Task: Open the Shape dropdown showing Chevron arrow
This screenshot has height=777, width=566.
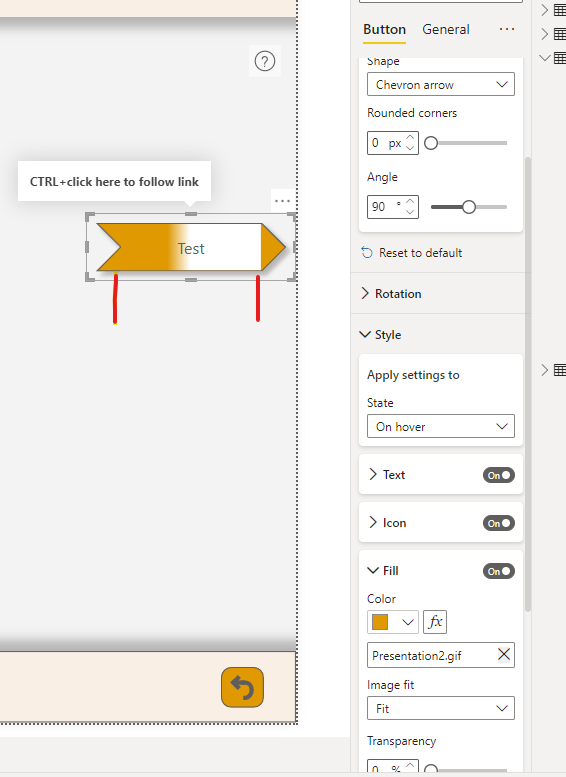Action: pyautogui.click(x=441, y=84)
